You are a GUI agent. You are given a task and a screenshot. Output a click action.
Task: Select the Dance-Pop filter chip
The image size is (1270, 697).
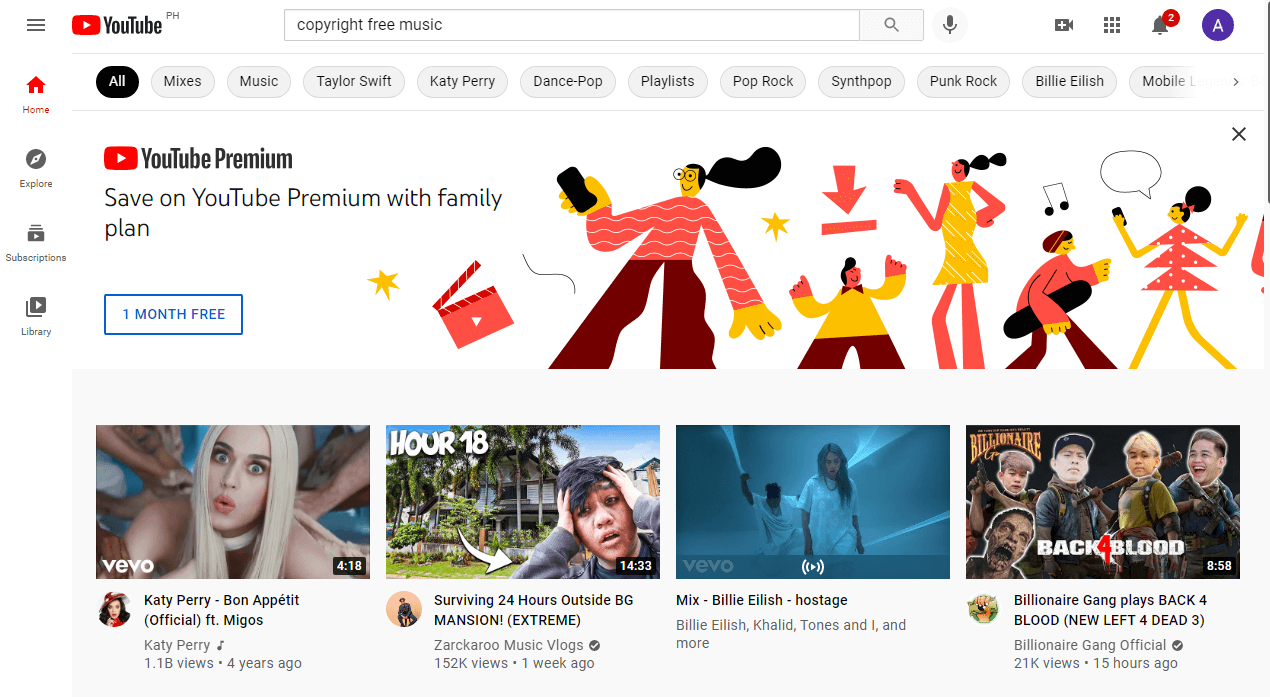(568, 81)
